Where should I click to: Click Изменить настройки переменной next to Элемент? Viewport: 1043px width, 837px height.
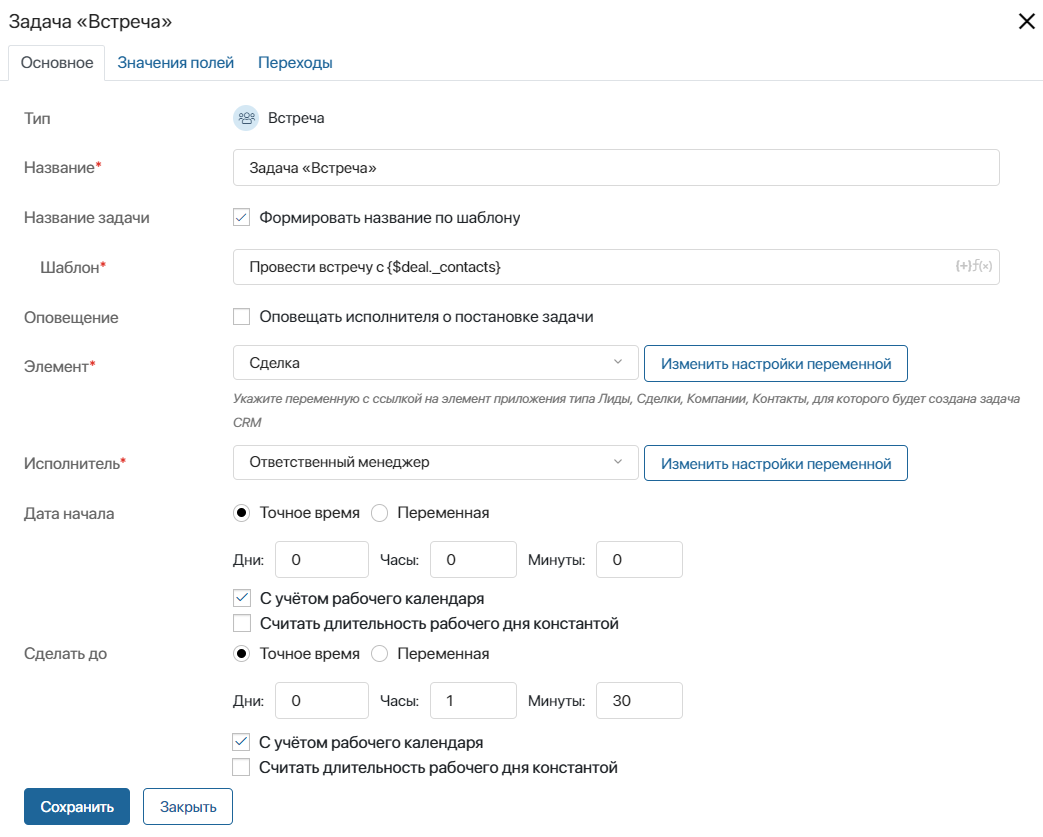coord(776,363)
